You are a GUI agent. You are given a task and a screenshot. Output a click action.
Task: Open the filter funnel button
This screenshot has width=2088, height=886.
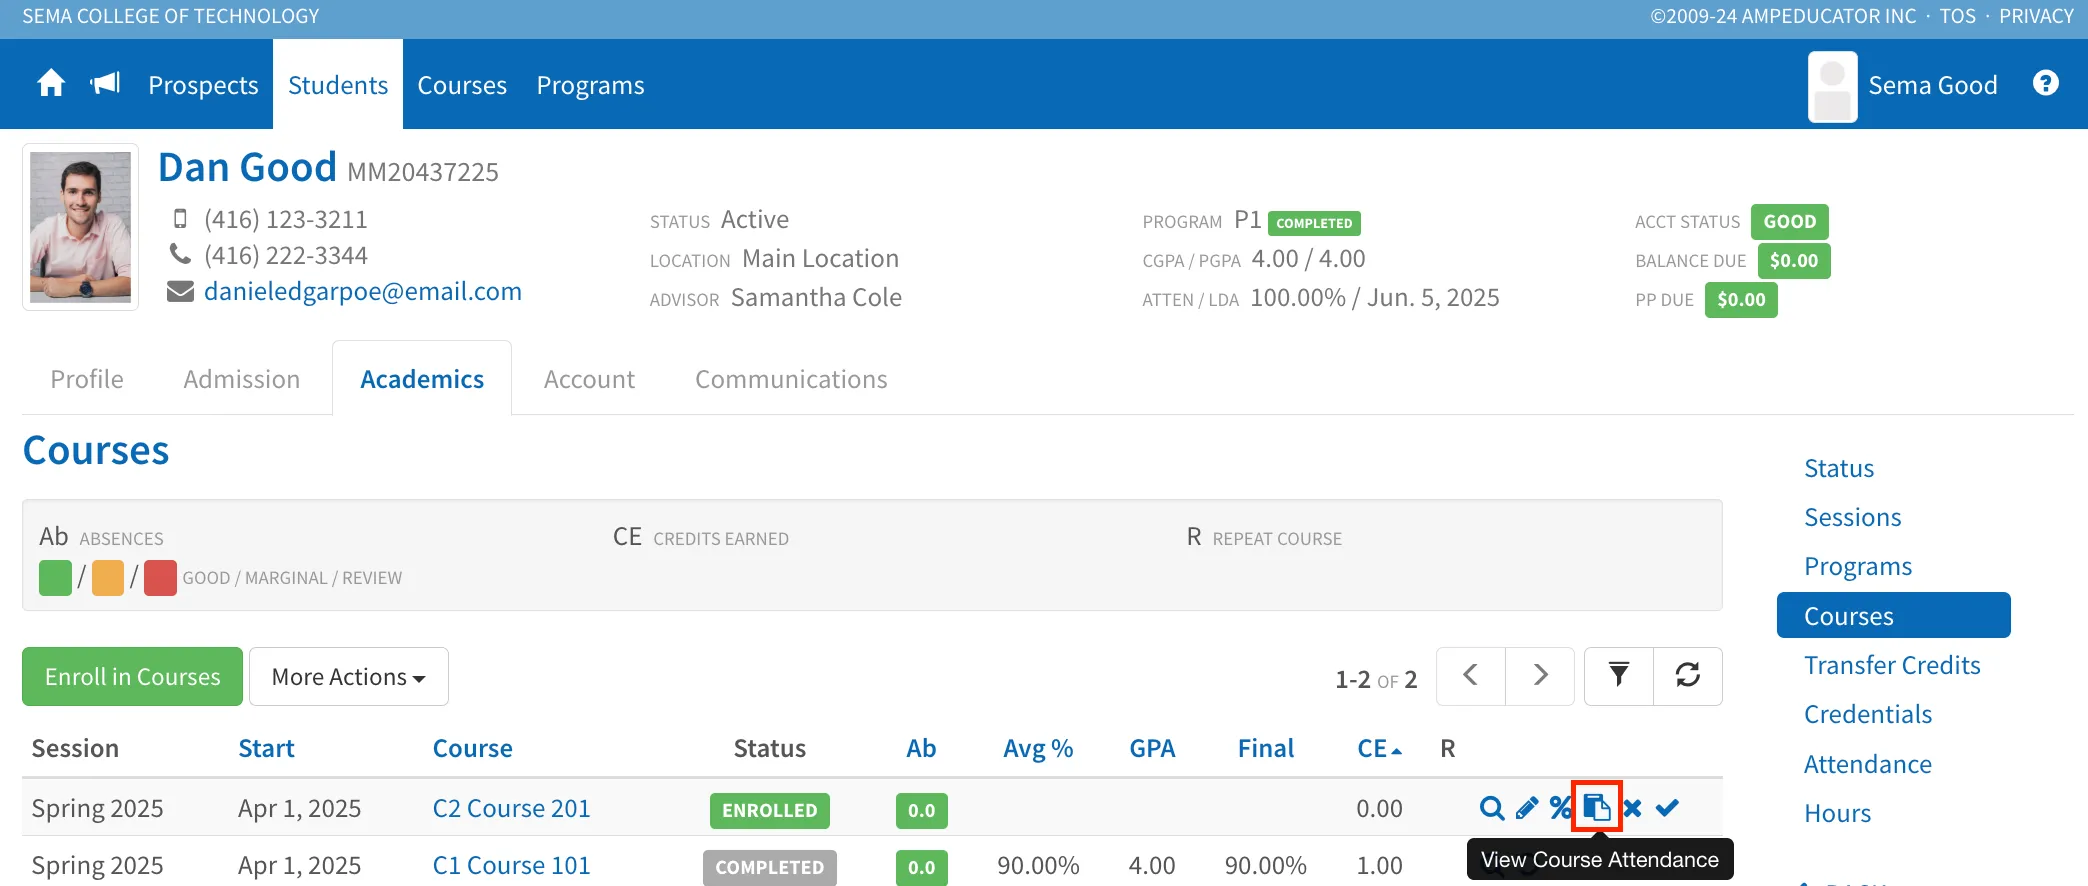coord(1619,676)
